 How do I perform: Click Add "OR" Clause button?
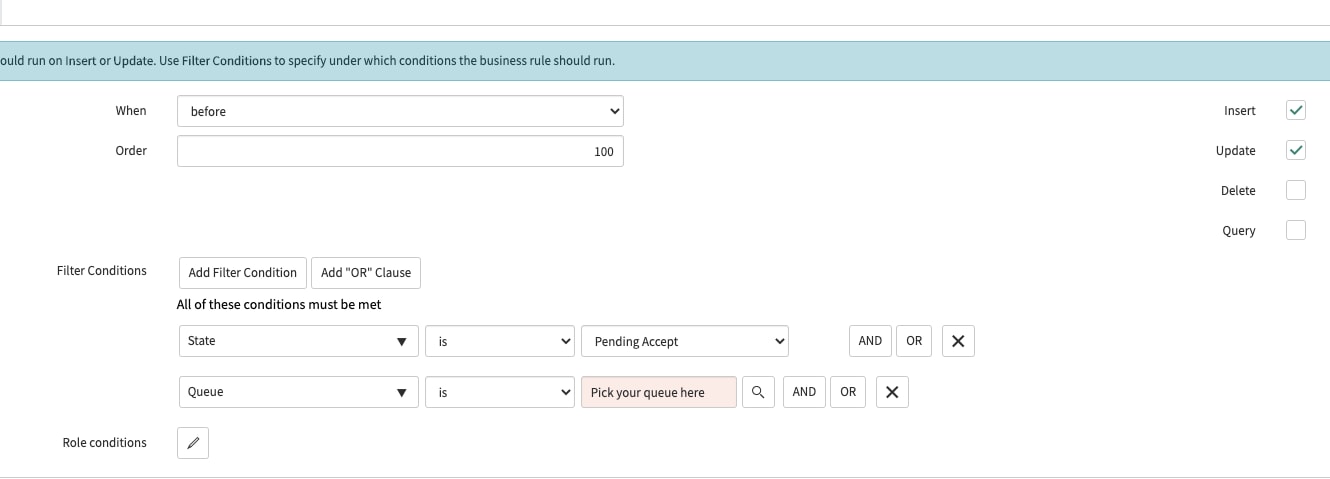(366, 273)
